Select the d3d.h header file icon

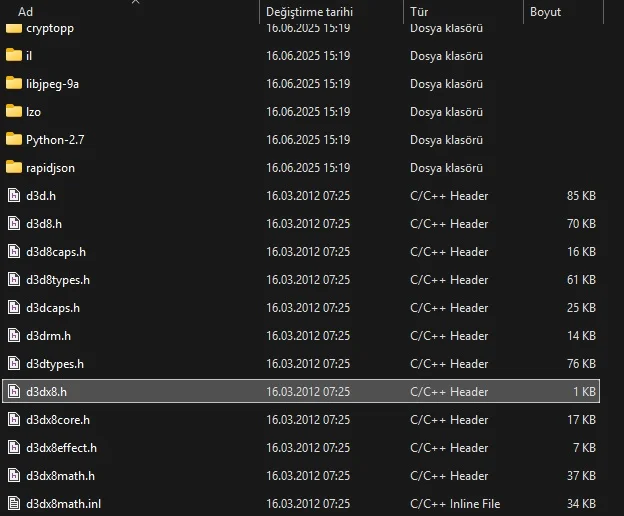(14, 196)
